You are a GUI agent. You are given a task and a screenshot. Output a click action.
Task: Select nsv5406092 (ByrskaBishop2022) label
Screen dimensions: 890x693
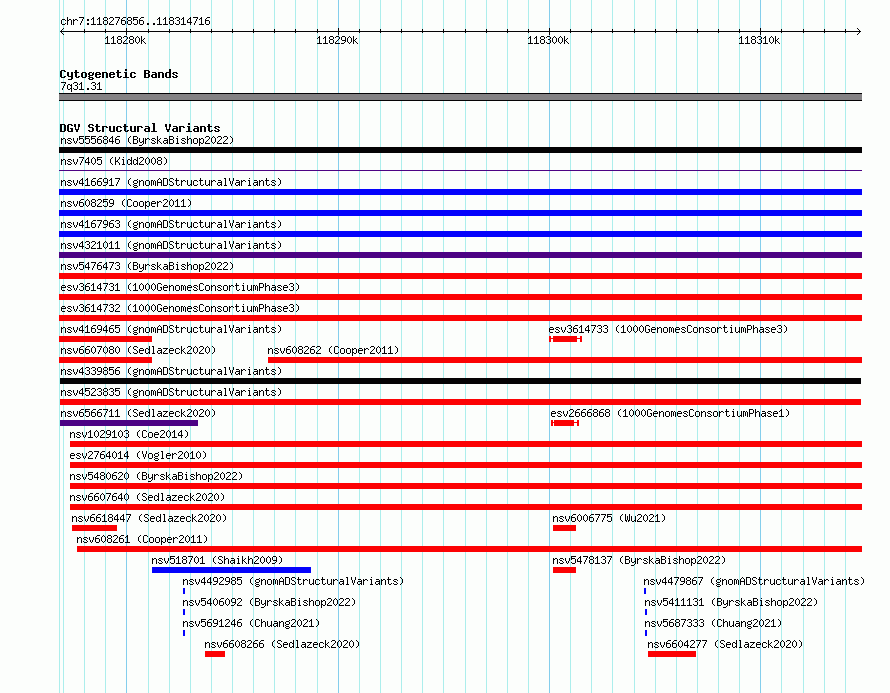(x=269, y=602)
